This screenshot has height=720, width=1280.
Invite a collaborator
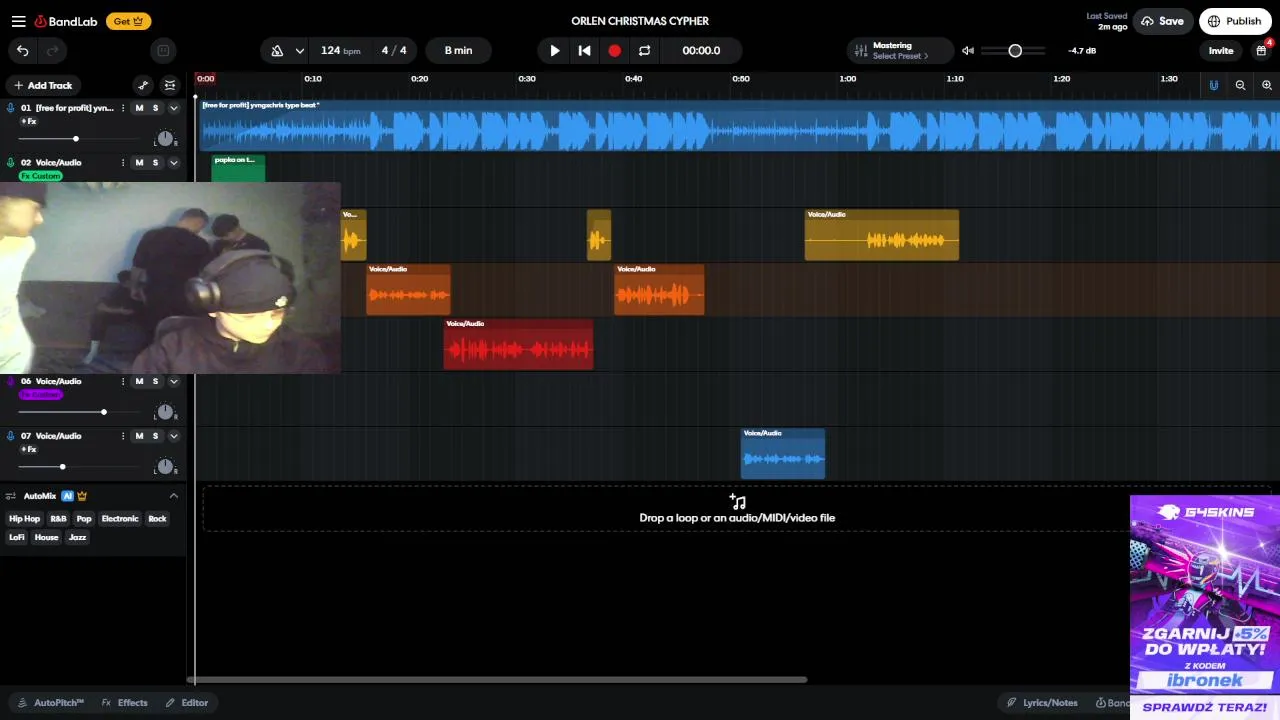tap(1221, 51)
